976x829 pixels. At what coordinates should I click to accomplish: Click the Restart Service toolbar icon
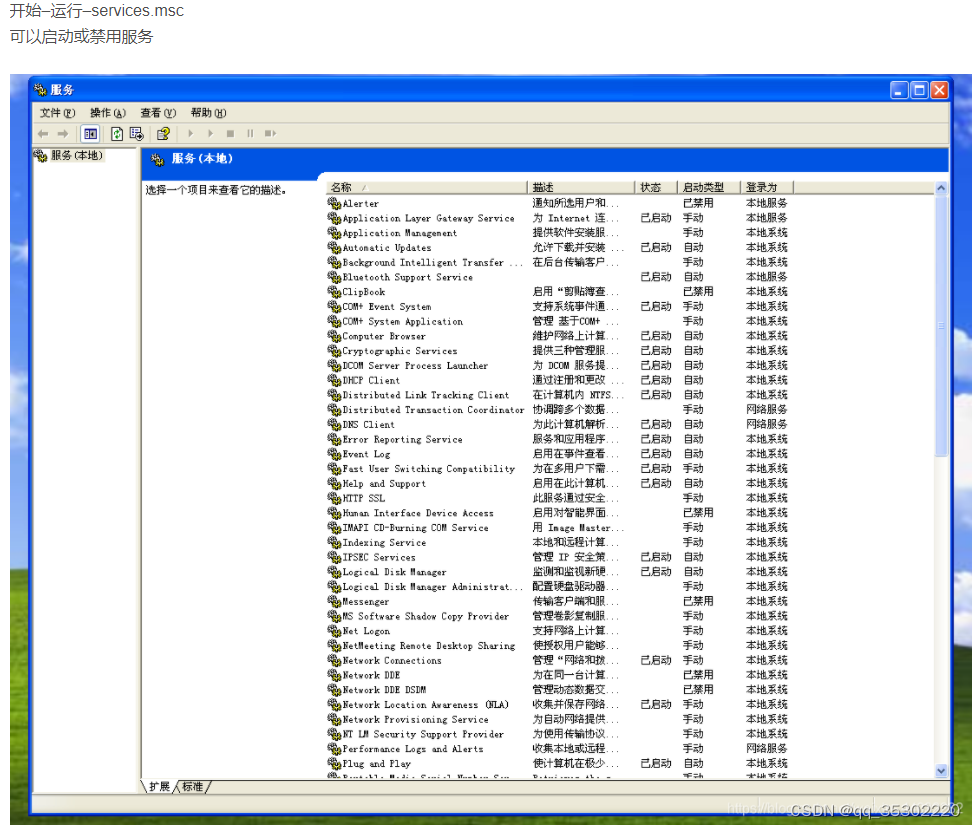click(270, 134)
